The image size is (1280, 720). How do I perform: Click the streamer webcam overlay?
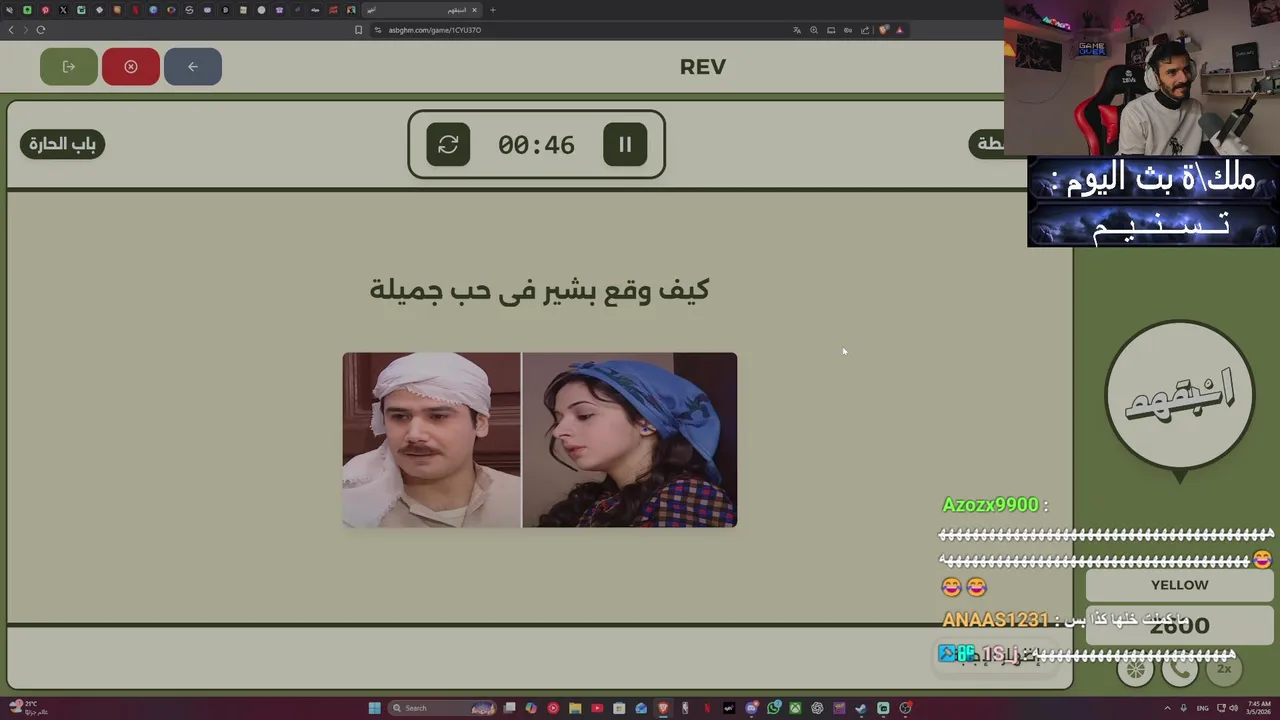click(x=1142, y=78)
